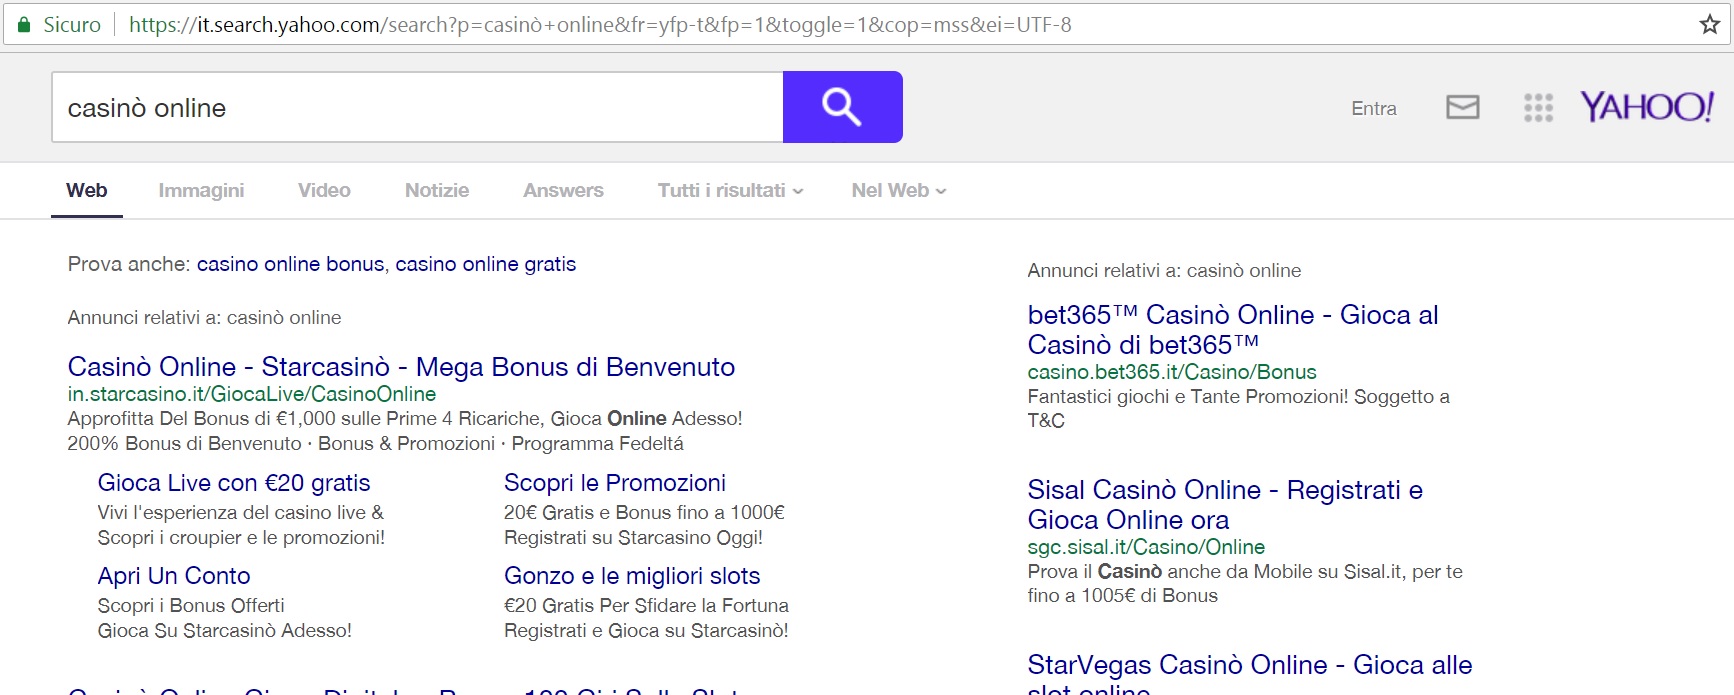This screenshot has width=1734, height=695.
Task: Switch to the Video tab
Action: pos(324,190)
